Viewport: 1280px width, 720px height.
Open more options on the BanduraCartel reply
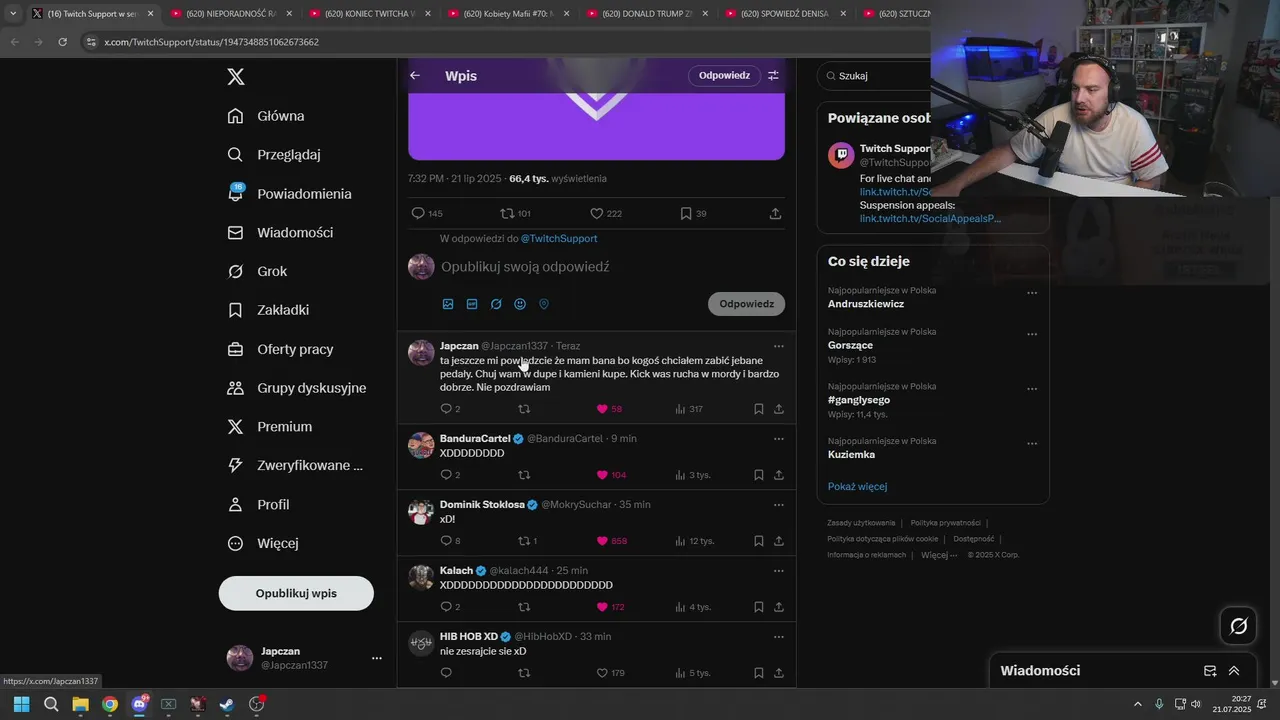[x=778, y=439]
